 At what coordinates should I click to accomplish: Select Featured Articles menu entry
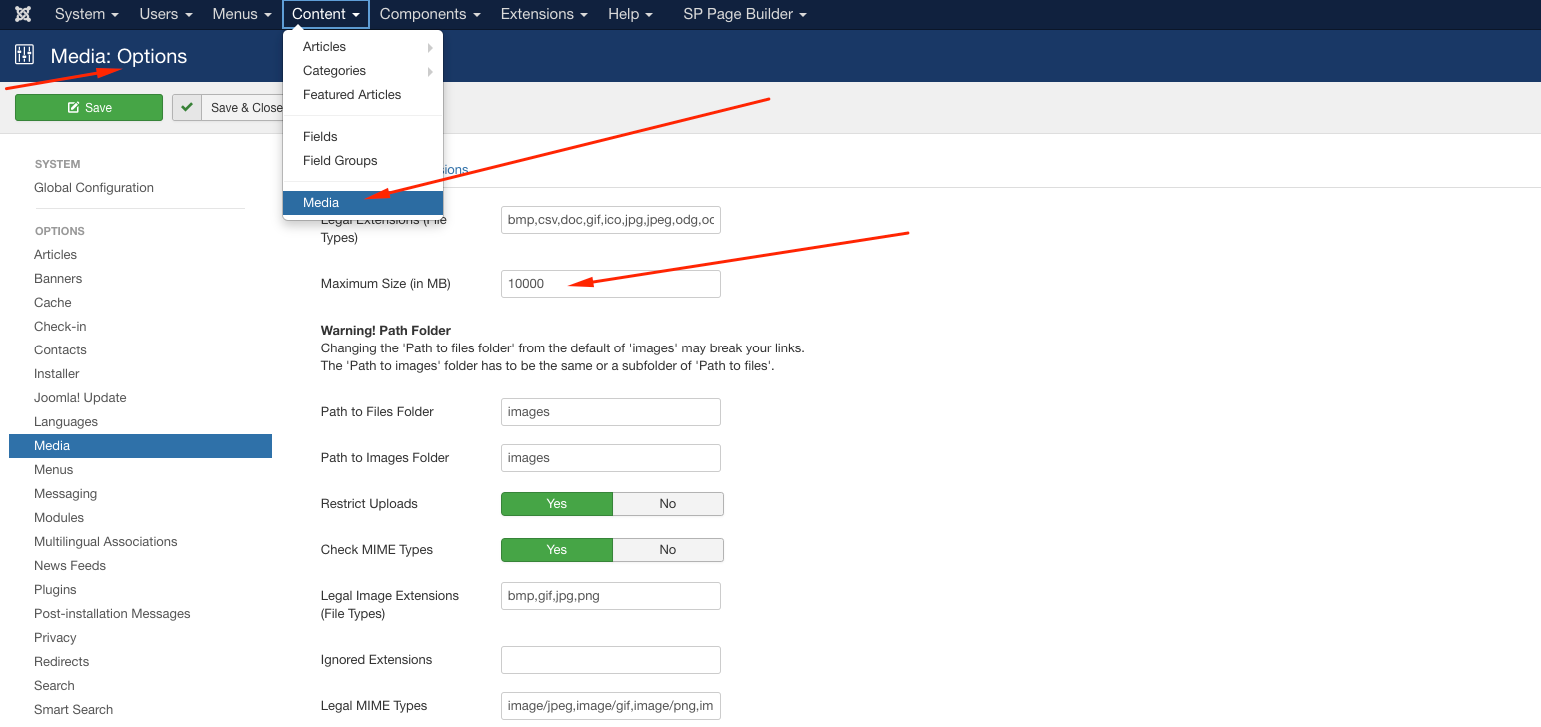352,95
